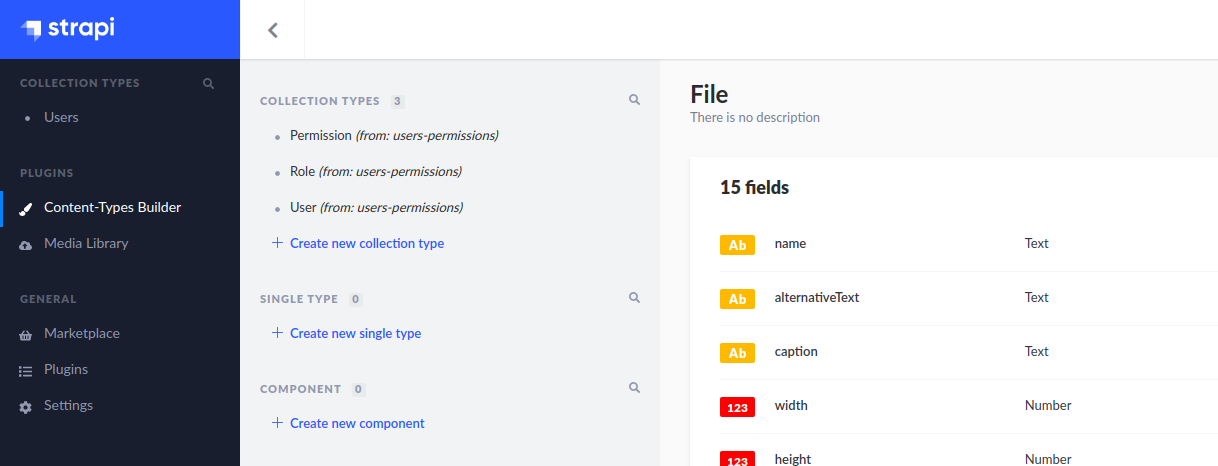Plus icon beside Create new collection type
This screenshot has width=1218, height=466.
point(278,243)
